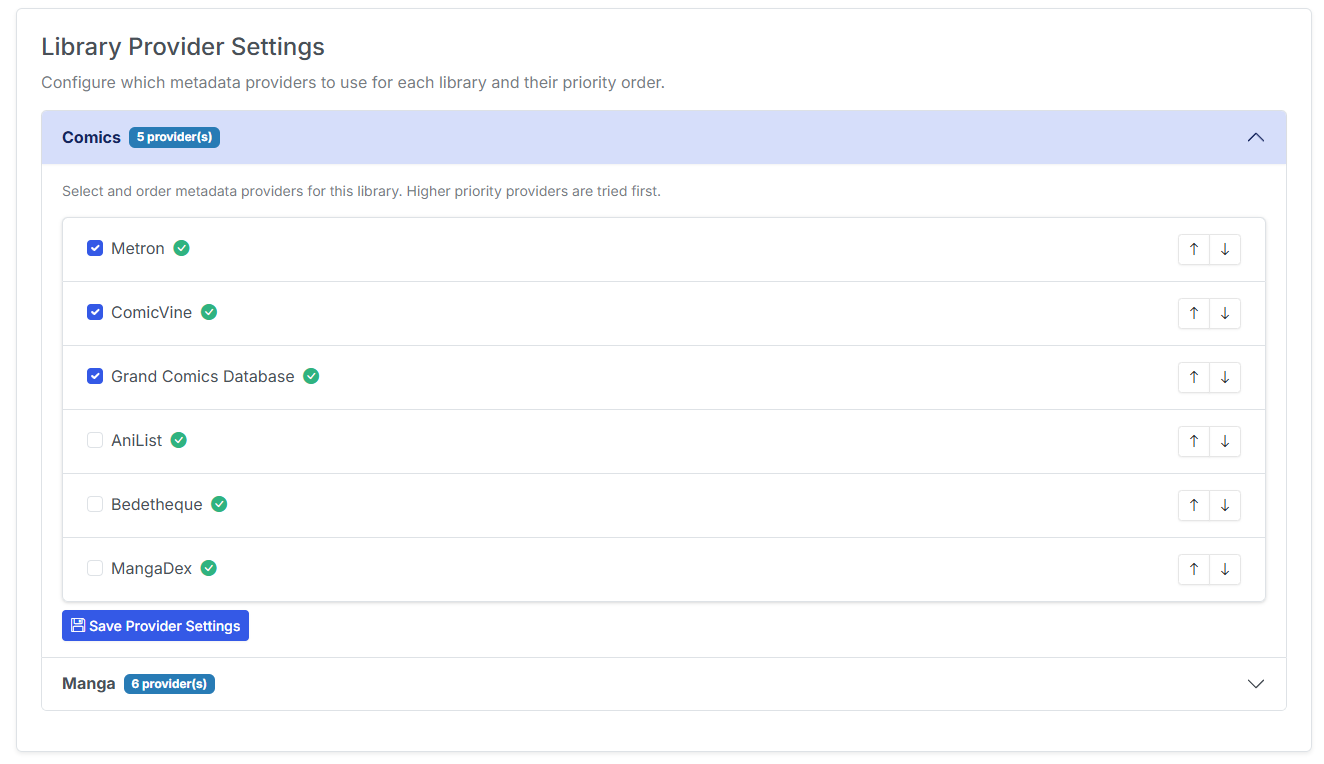Move AniList down in priority
1324x764 pixels.
[1225, 441]
